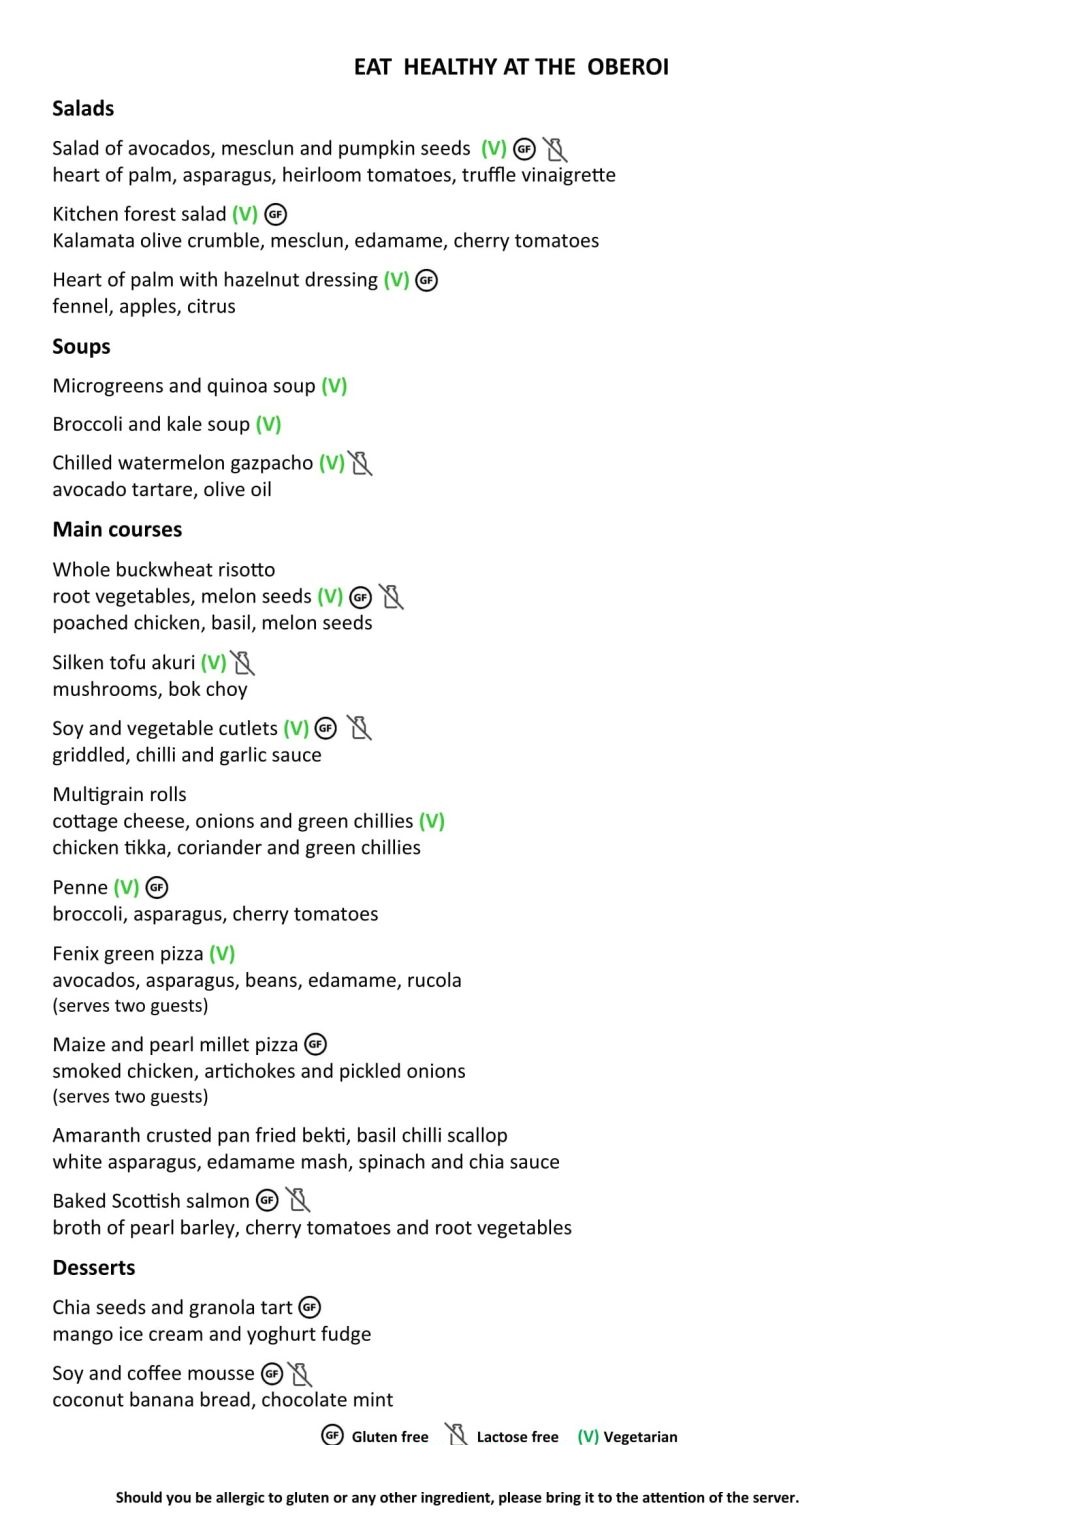Click the gluten-free icon beside Kitchen forest salad
1080x1527 pixels.
pyautogui.click(x=276, y=214)
